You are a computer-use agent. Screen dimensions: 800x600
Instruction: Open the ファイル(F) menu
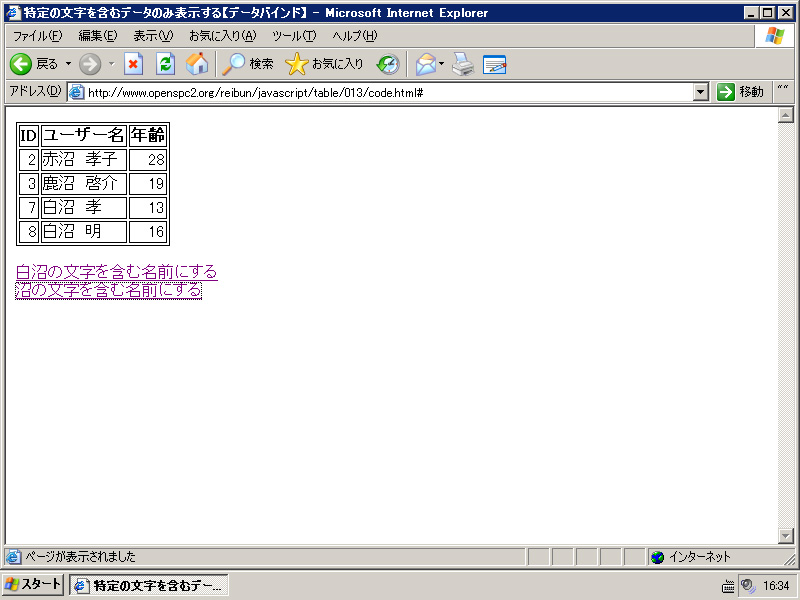click(37, 36)
